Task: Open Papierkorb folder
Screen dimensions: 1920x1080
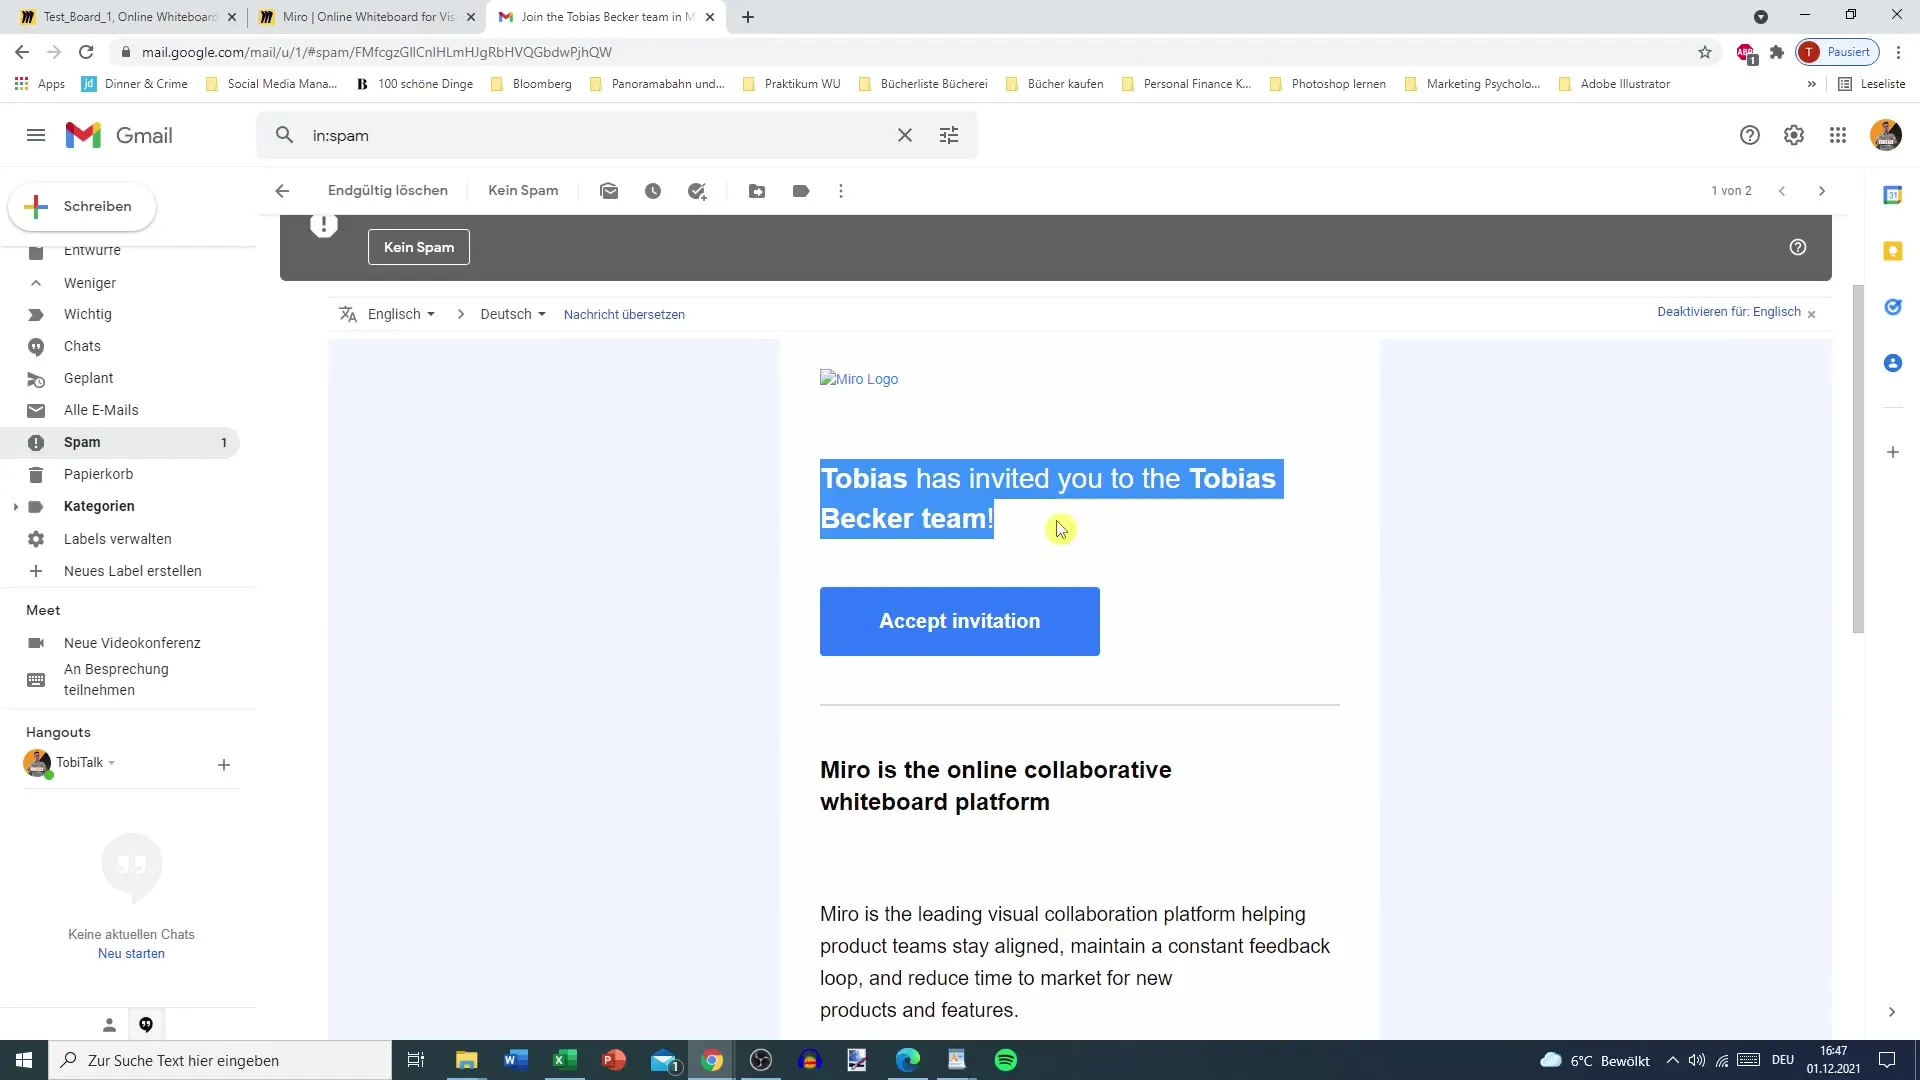Action: coord(98,474)
